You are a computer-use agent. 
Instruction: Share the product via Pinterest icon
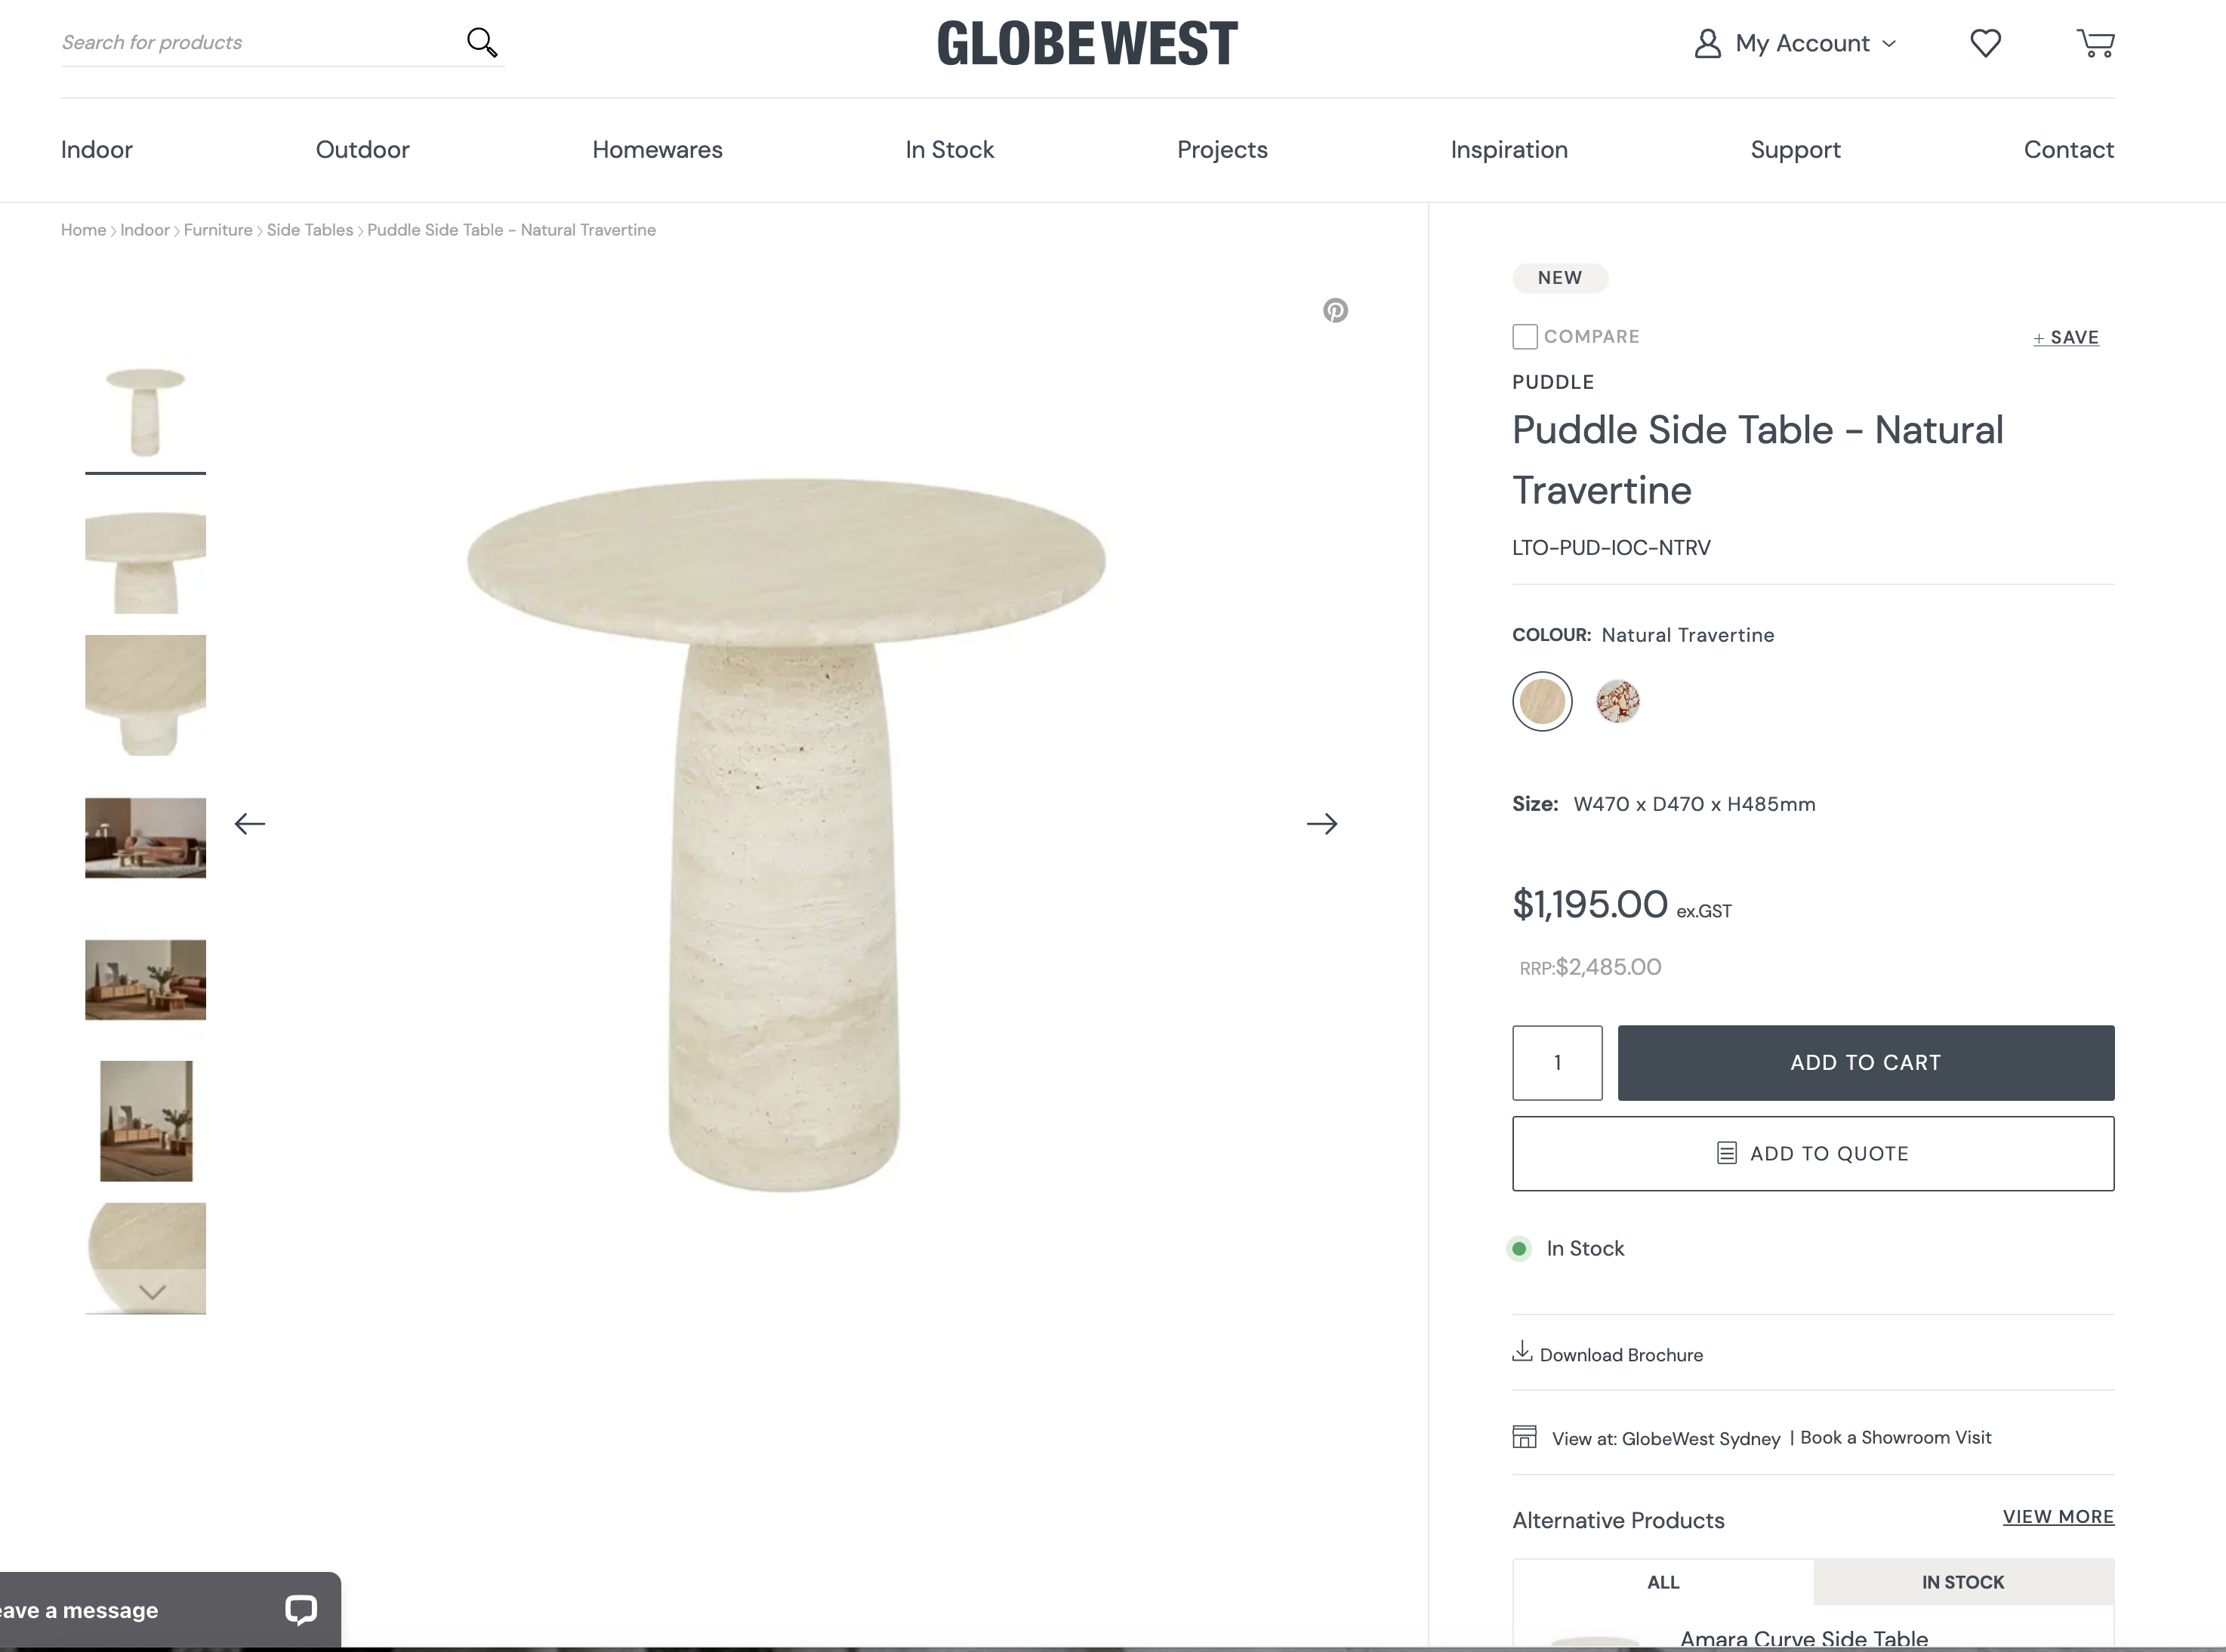pos(1335,310)
